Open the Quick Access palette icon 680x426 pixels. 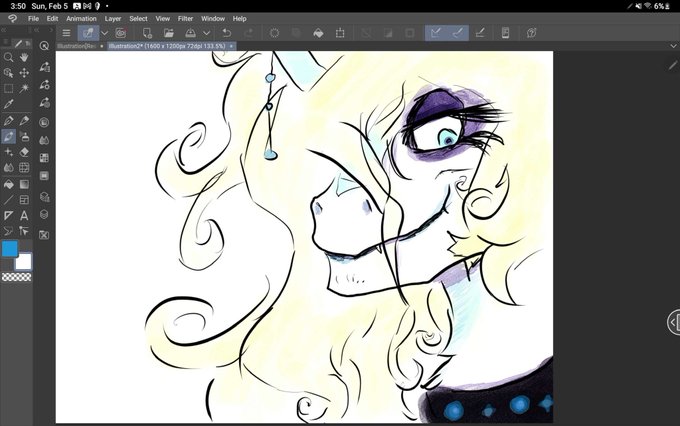click(x=44, y=46)
